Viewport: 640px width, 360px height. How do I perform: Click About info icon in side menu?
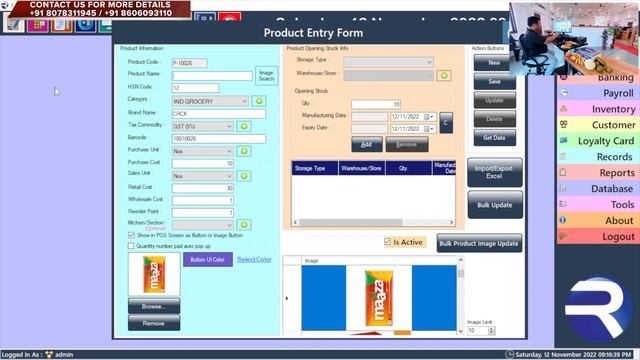coord(563,220)
